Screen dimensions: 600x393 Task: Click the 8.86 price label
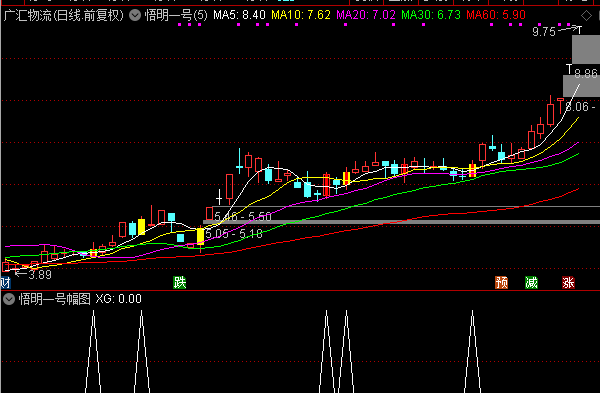coord(586,73)
